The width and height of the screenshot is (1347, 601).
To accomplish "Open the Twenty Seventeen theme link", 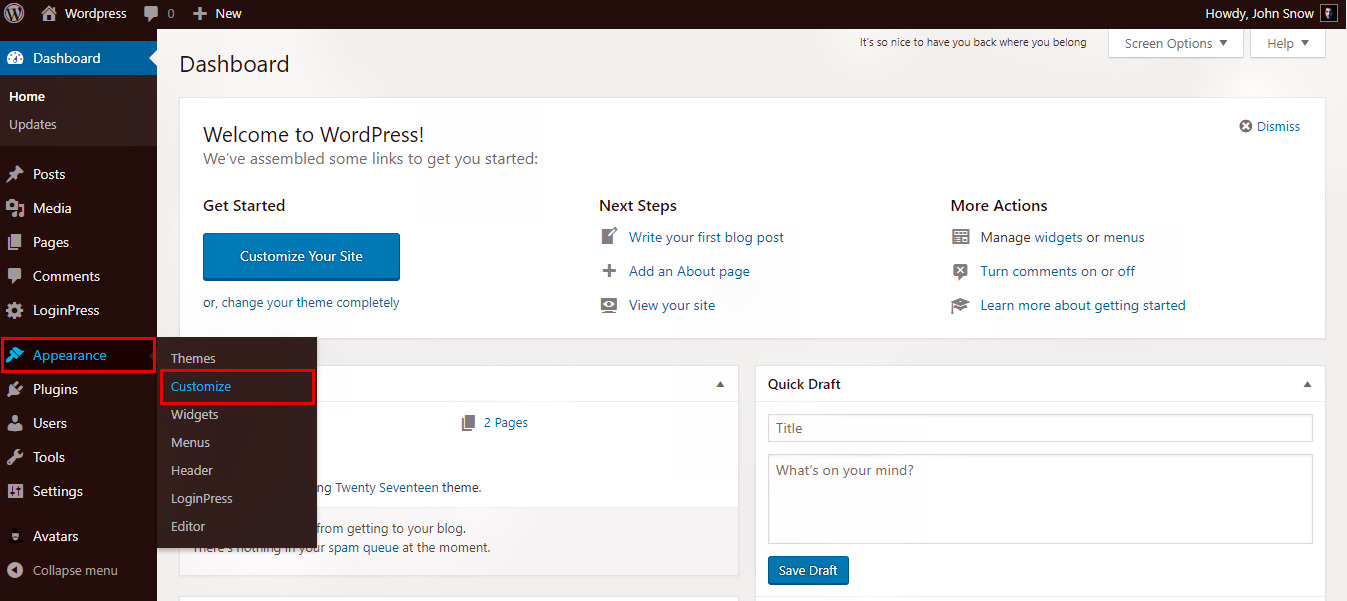I will [x=387, y=488].
